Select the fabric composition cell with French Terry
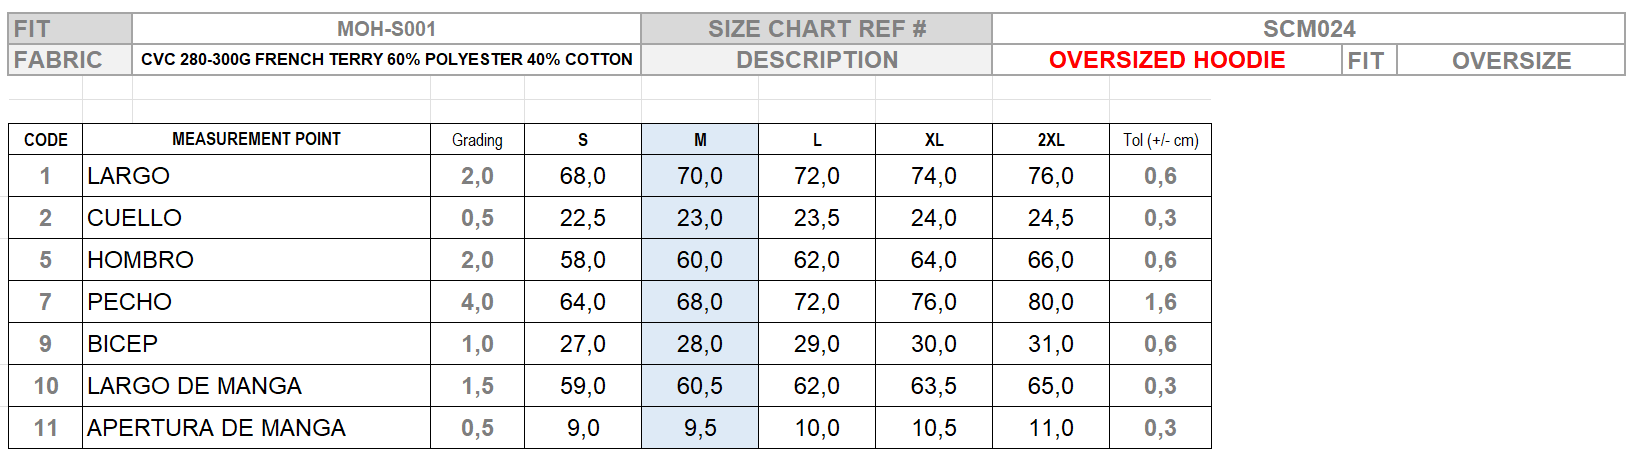The height and width of the screenshot is (460, 1642). point(386,60)
